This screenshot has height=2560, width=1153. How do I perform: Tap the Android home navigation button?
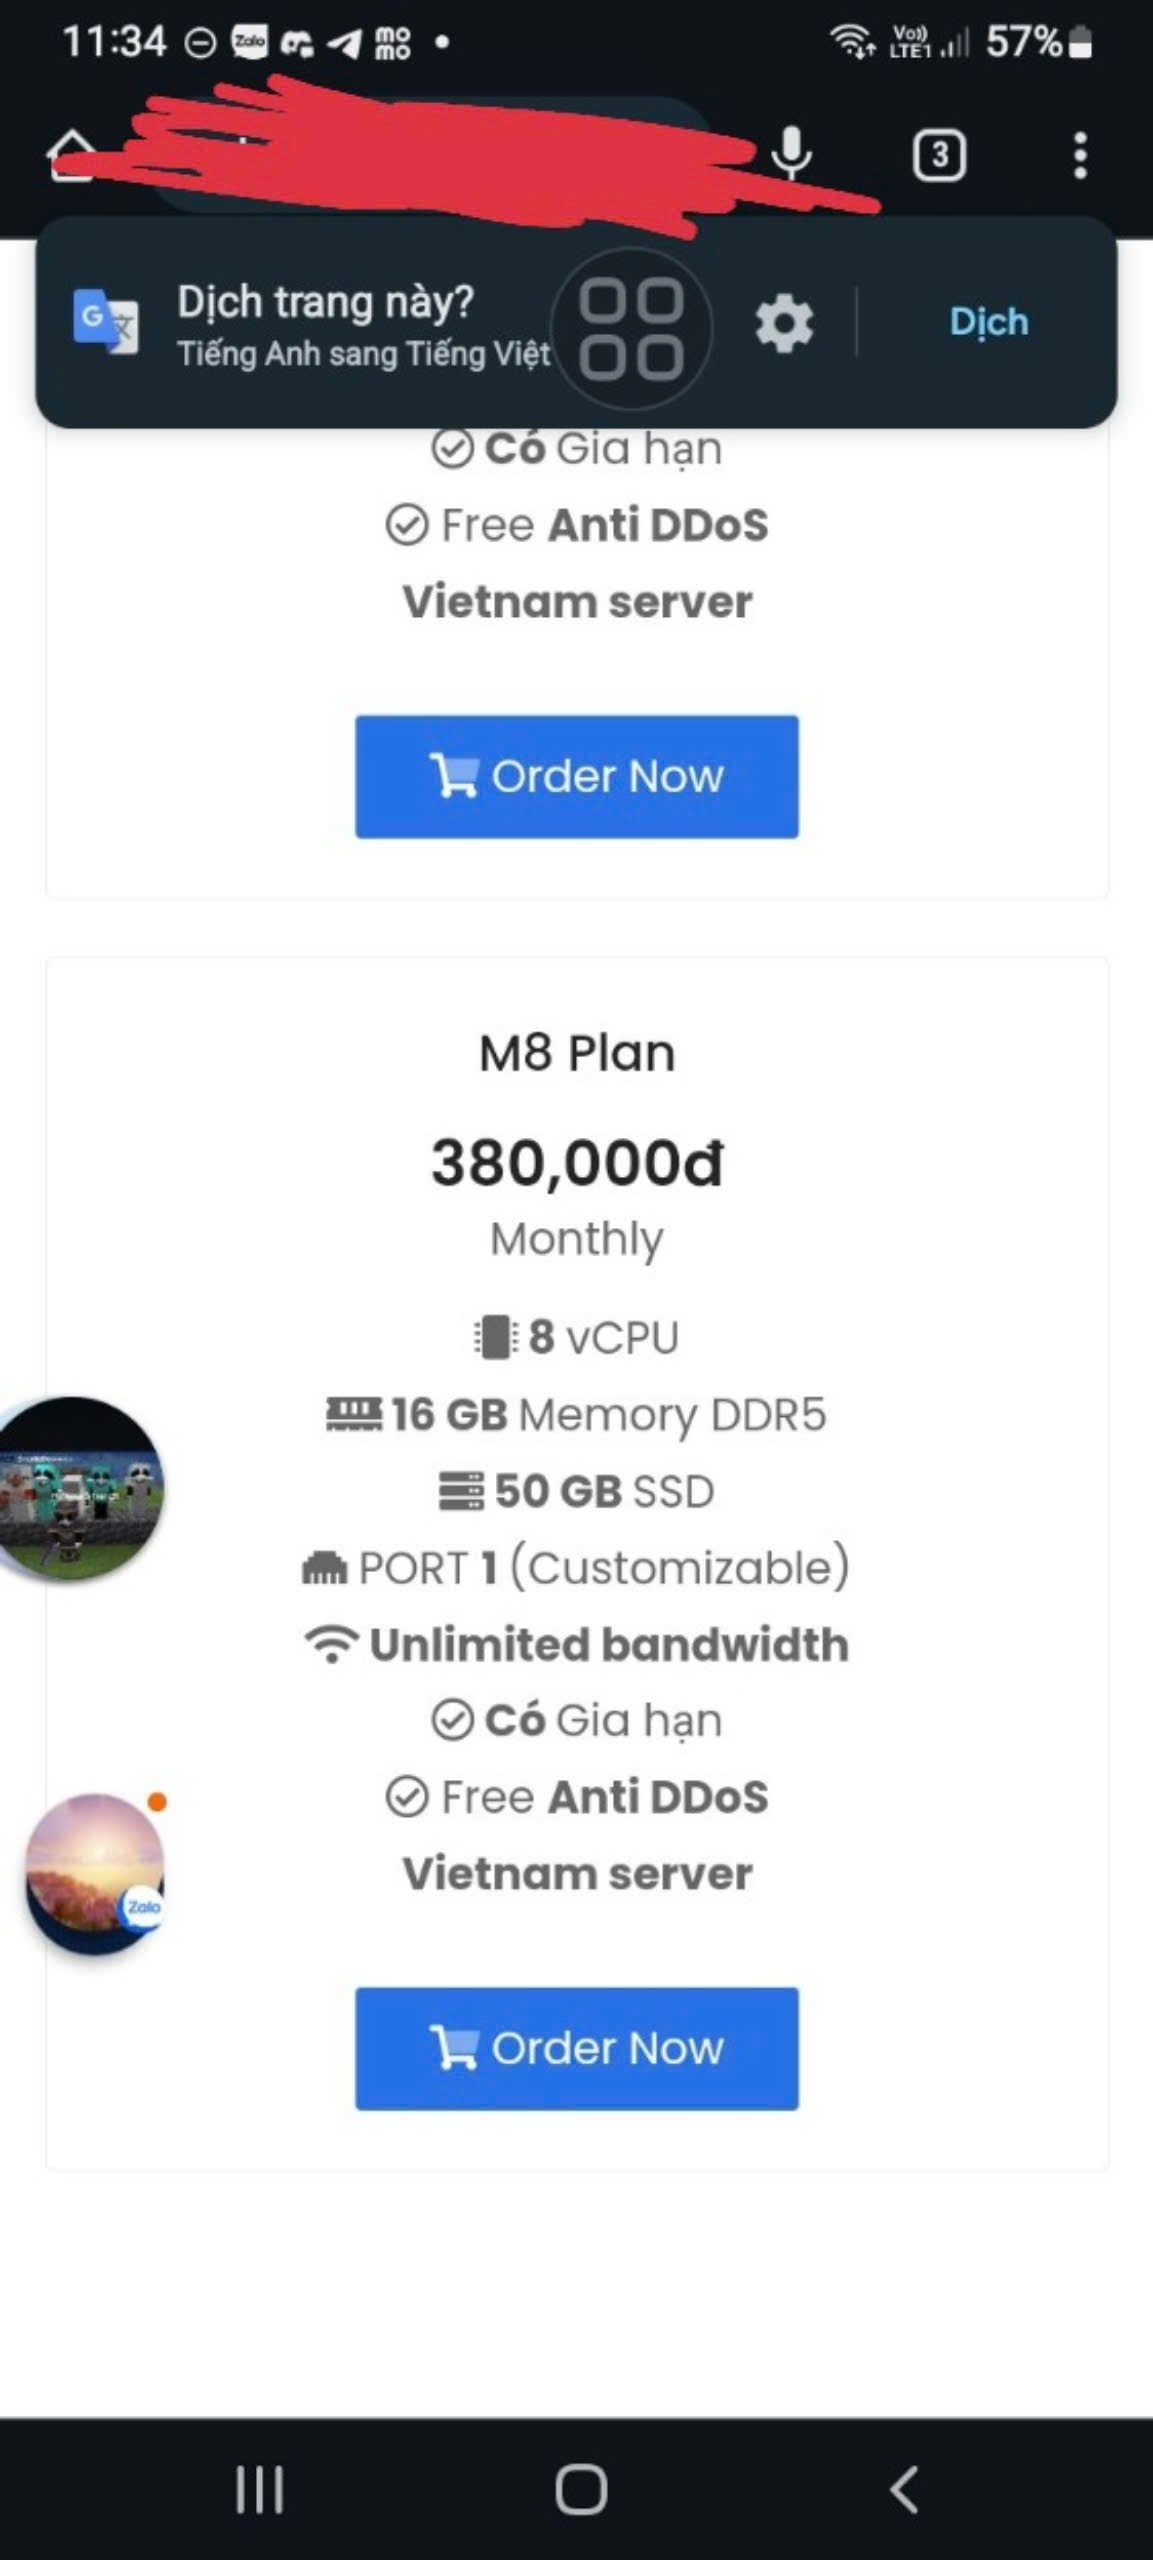pos(581,2489)
